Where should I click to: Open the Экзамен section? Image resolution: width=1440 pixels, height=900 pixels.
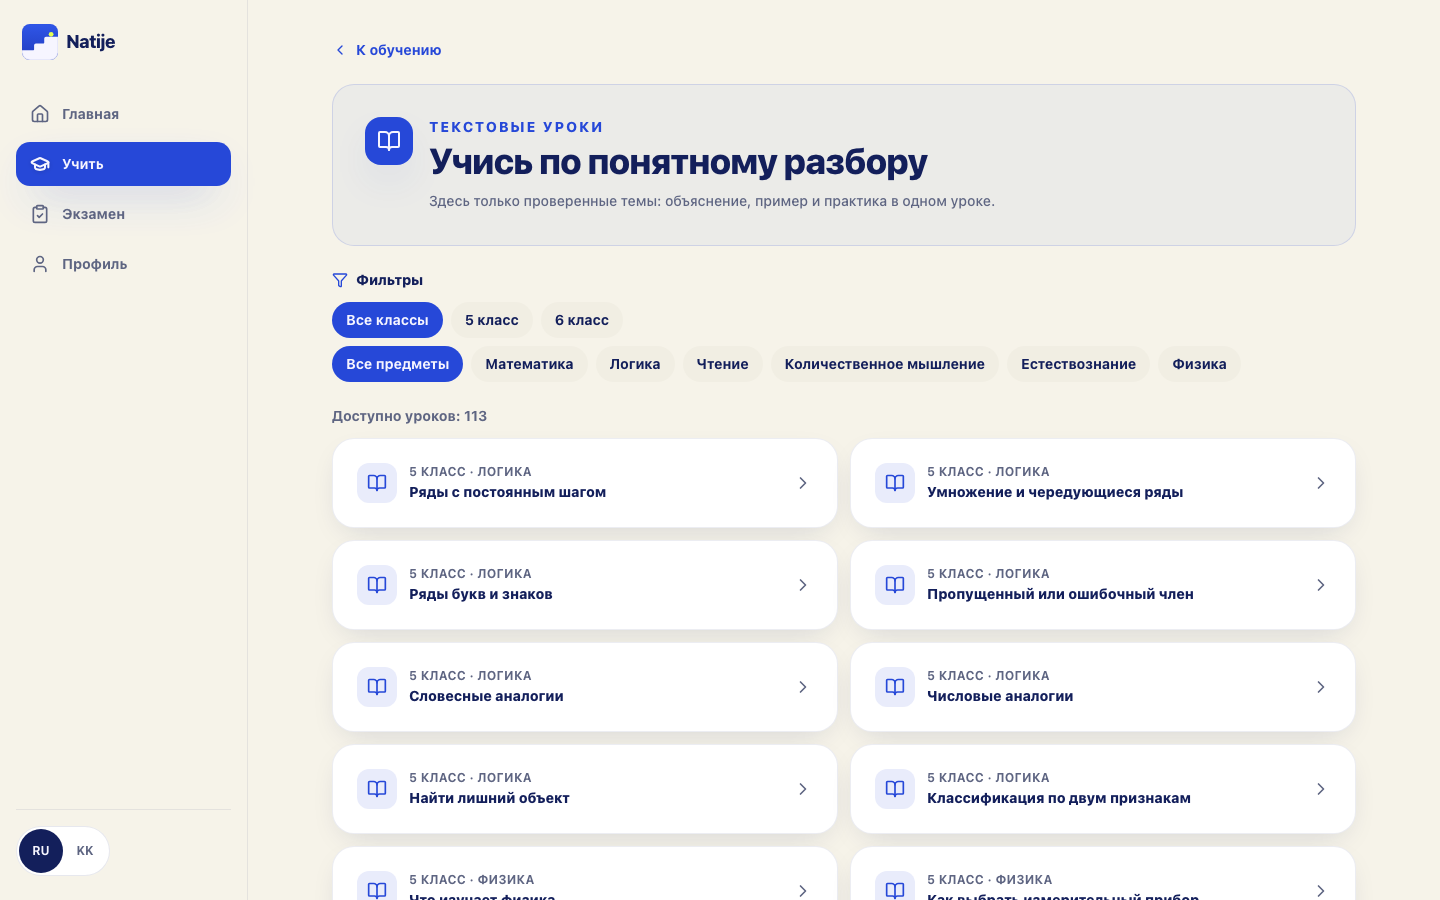tap(123, 214)
